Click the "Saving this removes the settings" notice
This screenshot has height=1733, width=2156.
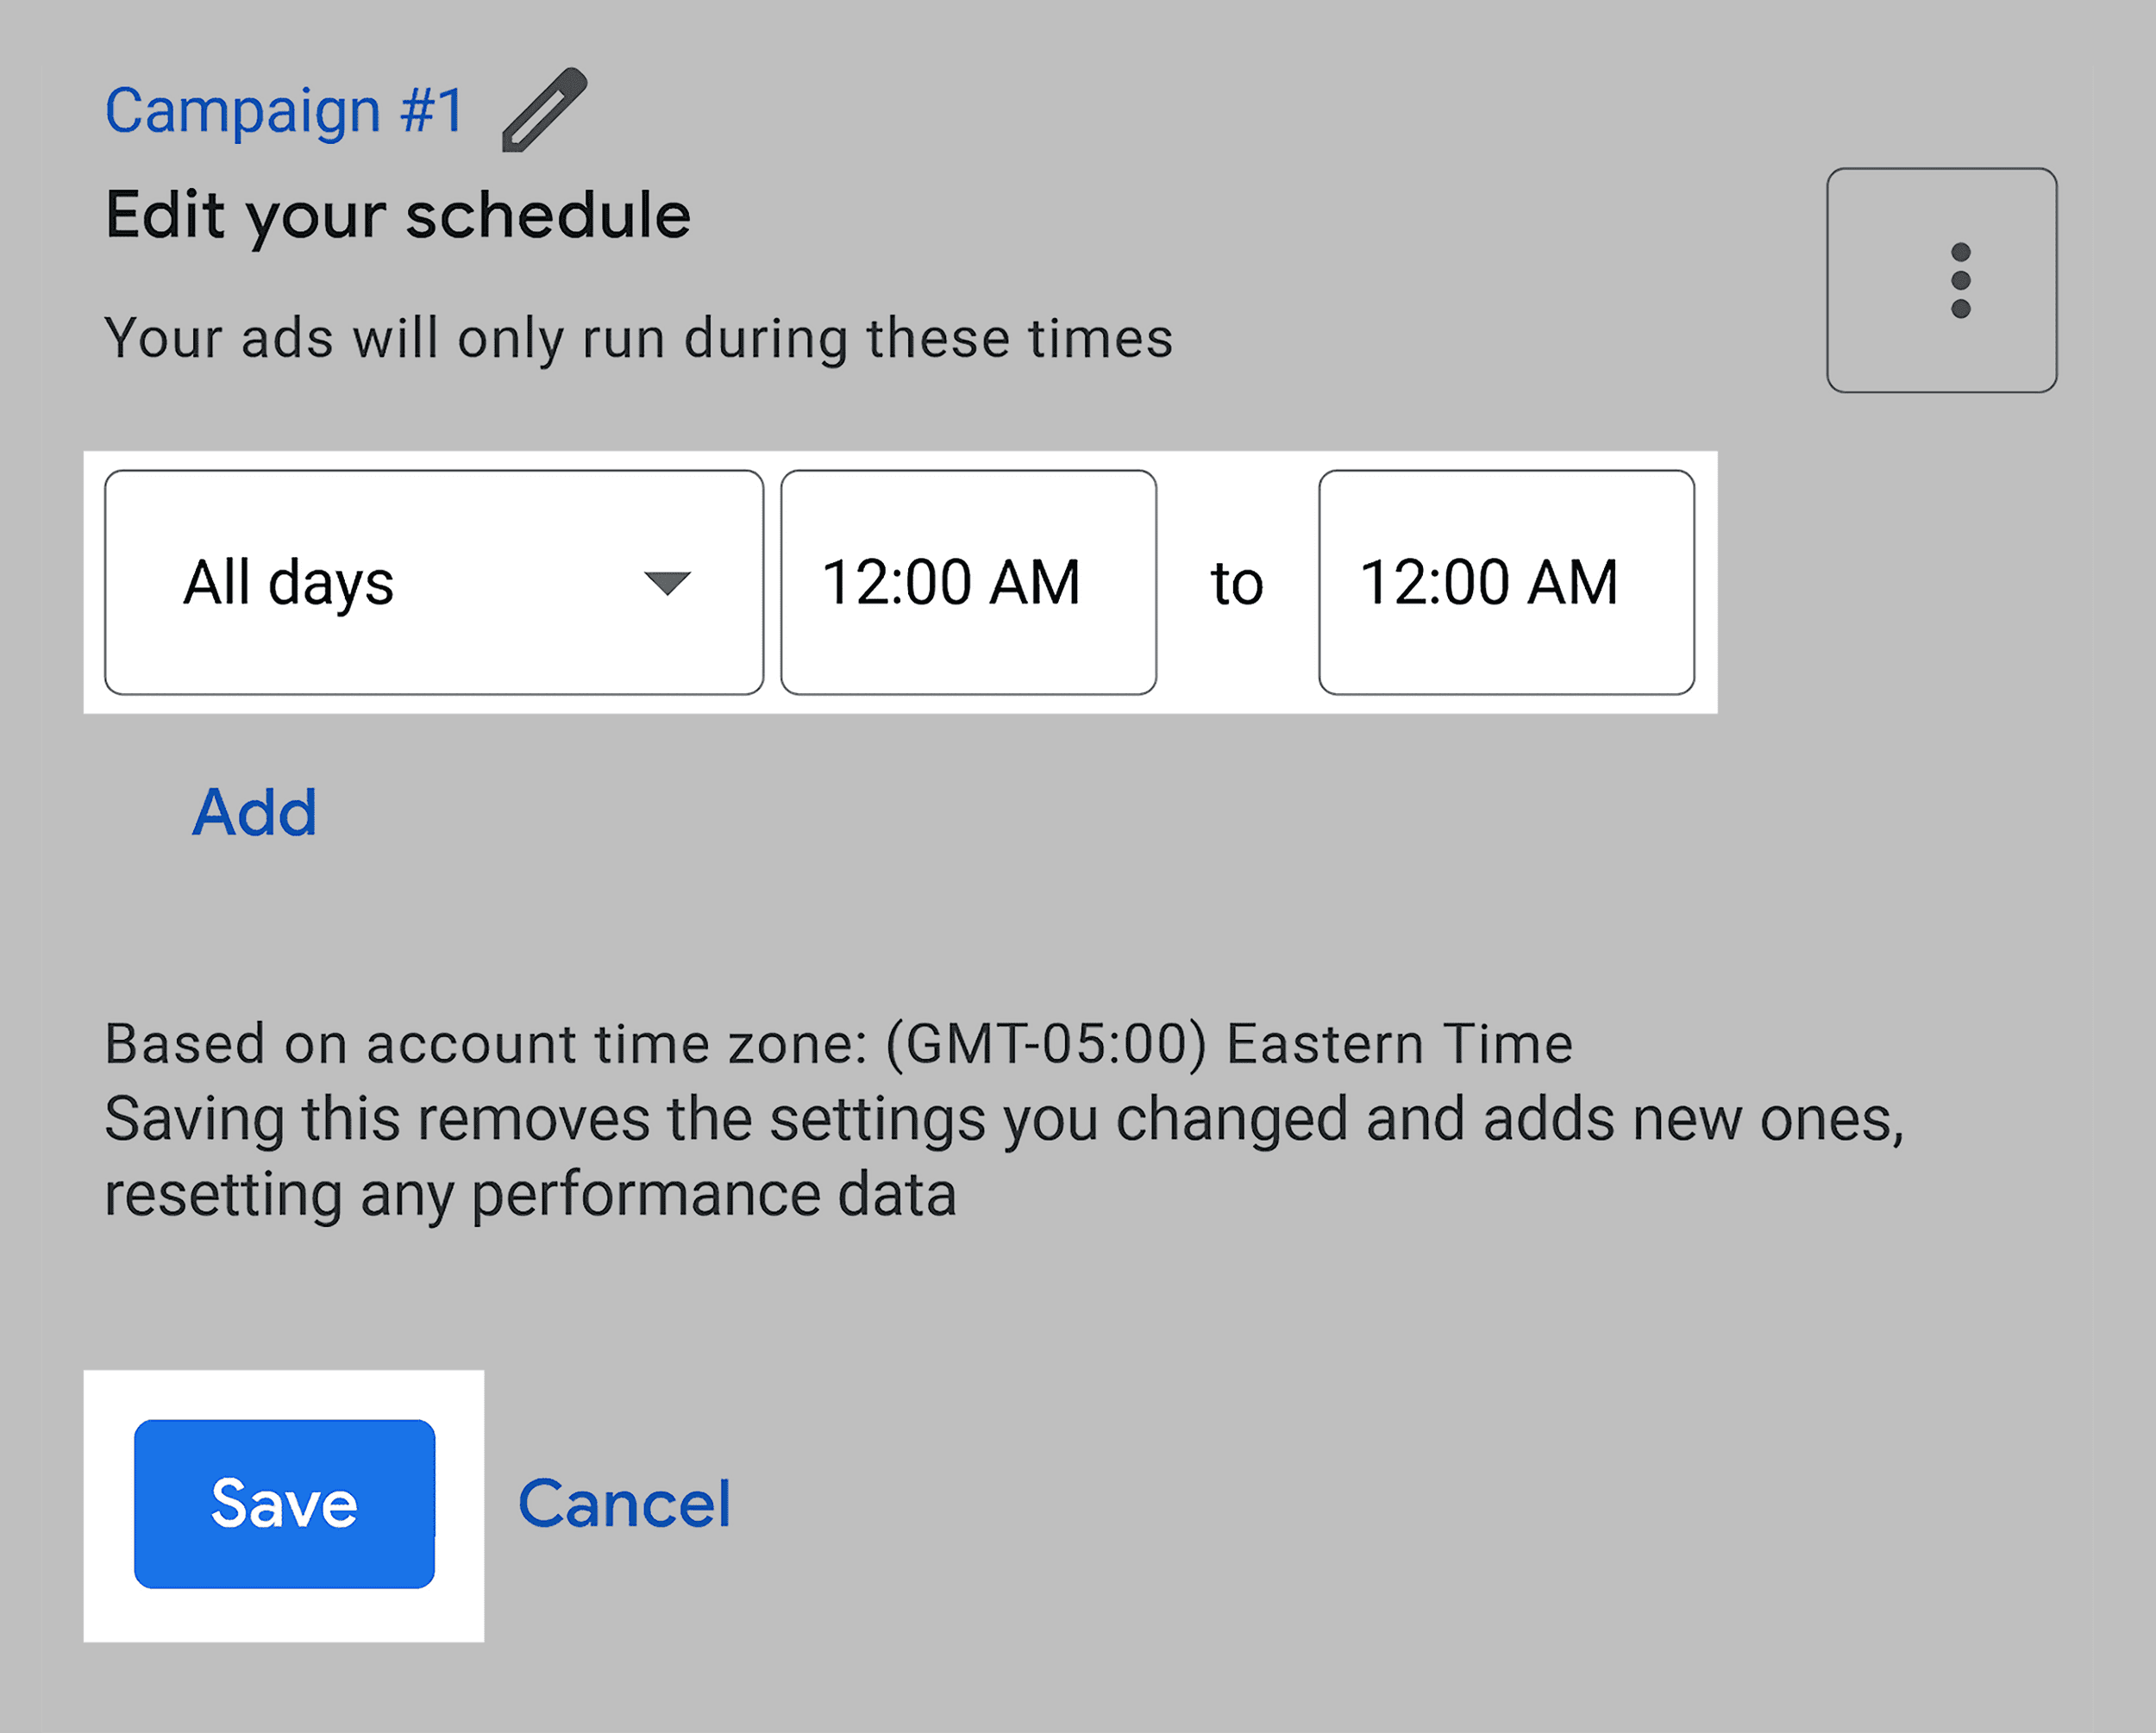click(1003, 1119)
